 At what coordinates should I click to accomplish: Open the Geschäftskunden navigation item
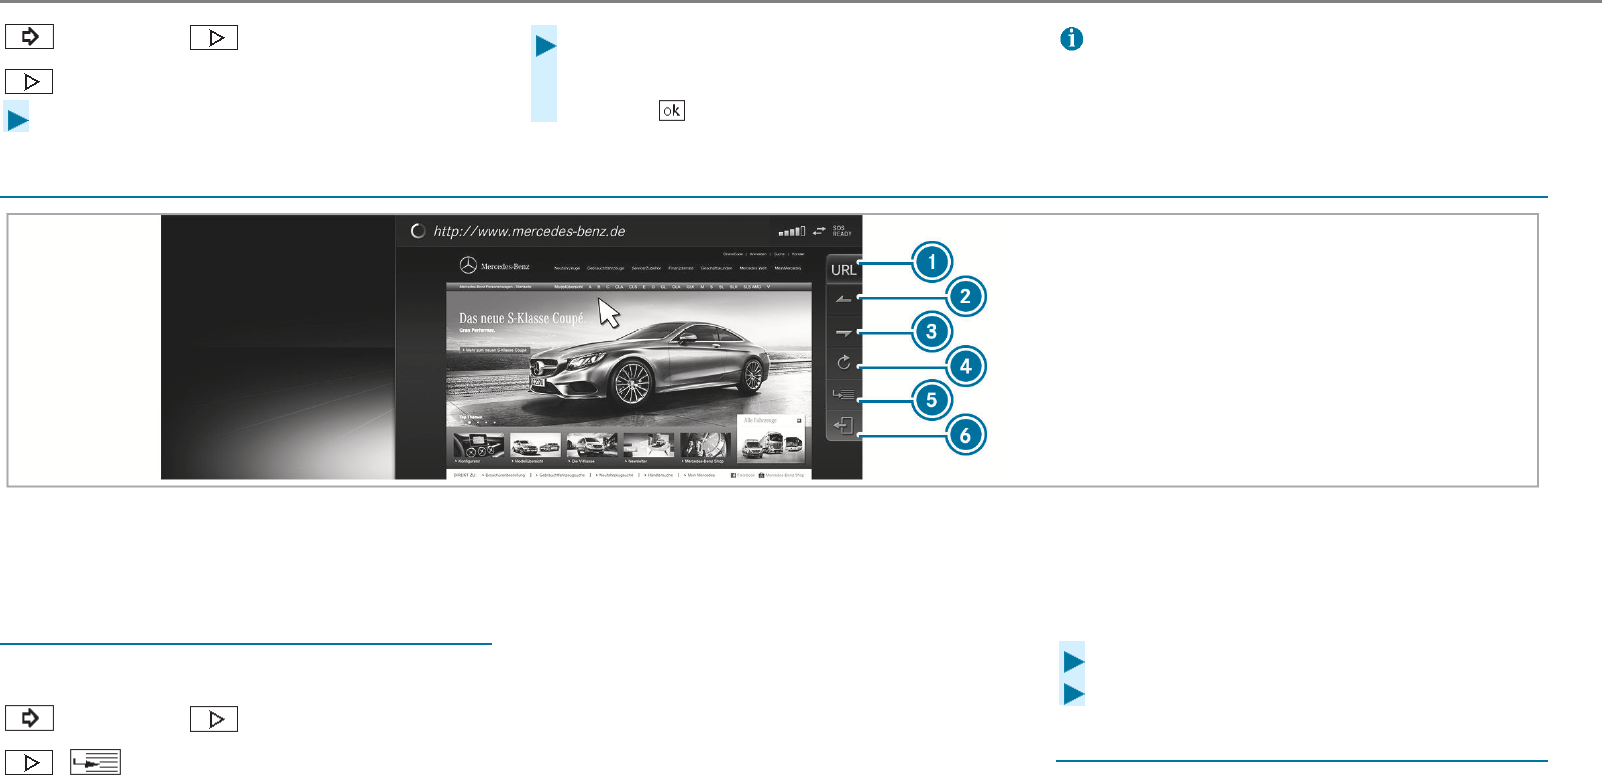(716, 268)
